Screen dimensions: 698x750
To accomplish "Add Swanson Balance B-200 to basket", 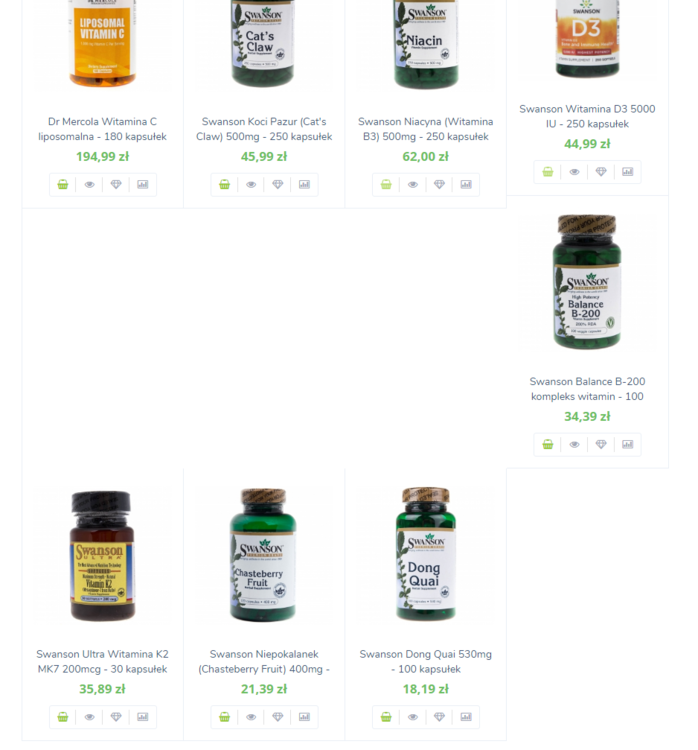I will pos(548,444).
